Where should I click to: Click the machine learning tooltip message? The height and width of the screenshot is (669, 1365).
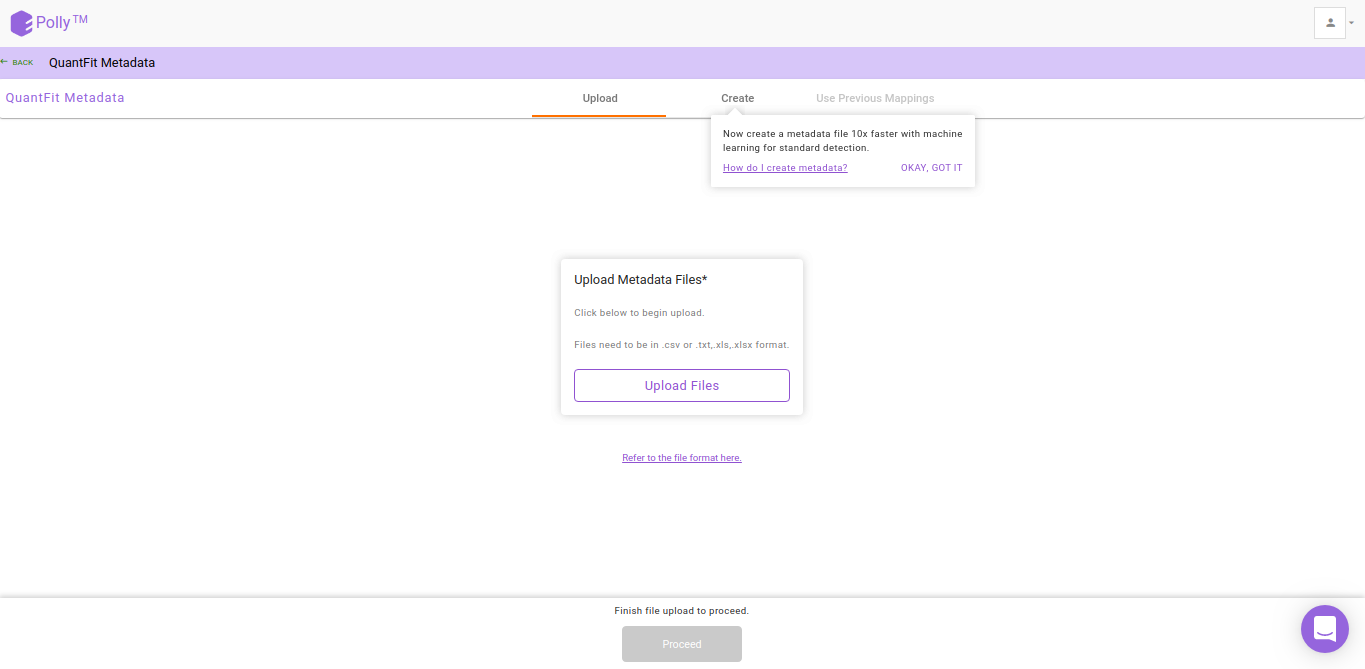point(843,141)
